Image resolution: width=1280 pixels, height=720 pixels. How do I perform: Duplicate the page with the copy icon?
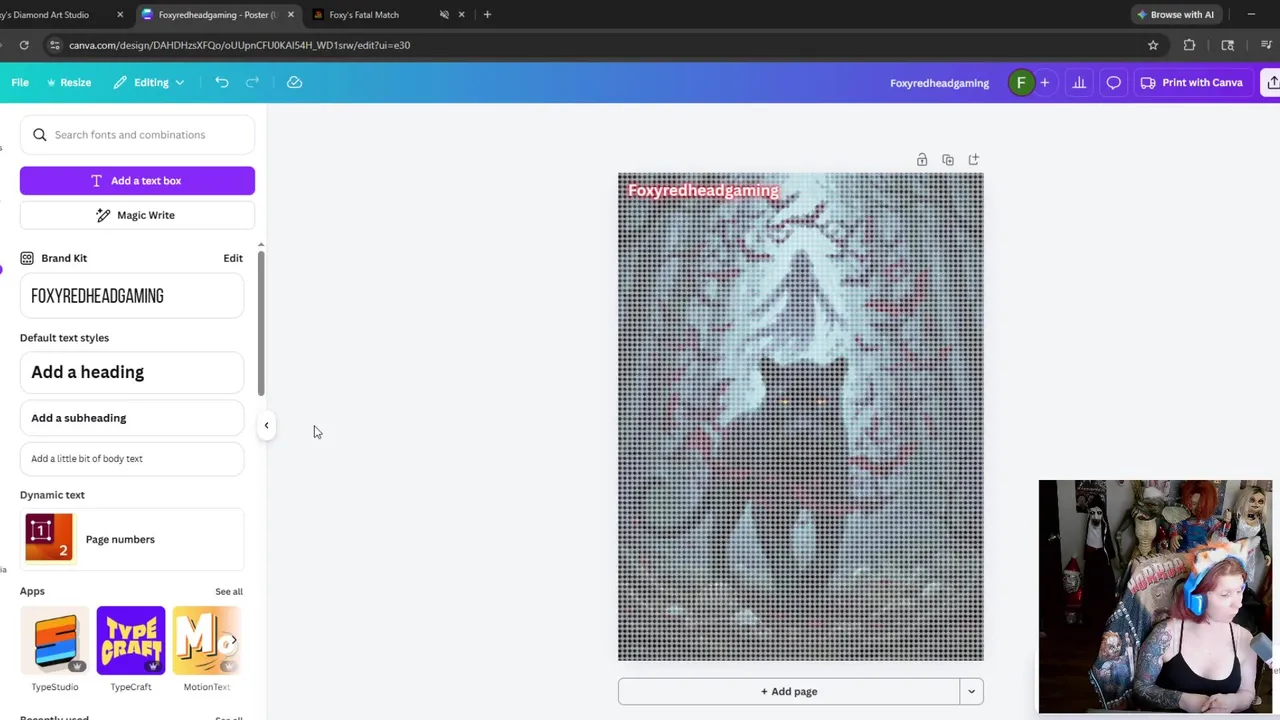(x=948, y=160)
